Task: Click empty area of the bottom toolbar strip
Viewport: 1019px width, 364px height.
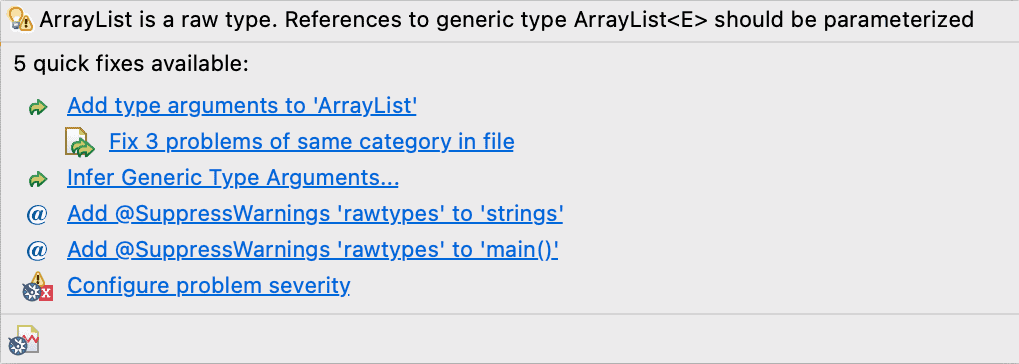Action: coord(520,339)
